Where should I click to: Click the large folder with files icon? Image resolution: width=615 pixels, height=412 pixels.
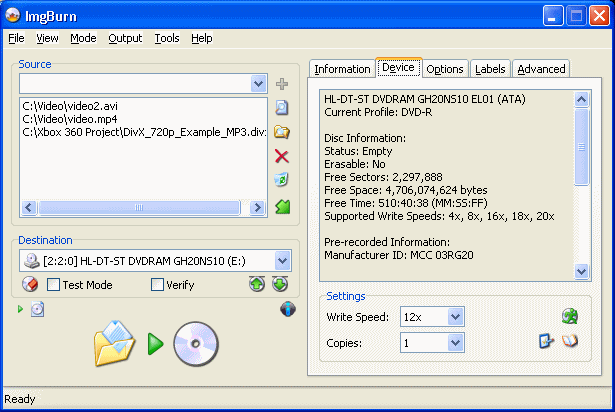pos(115,343)
